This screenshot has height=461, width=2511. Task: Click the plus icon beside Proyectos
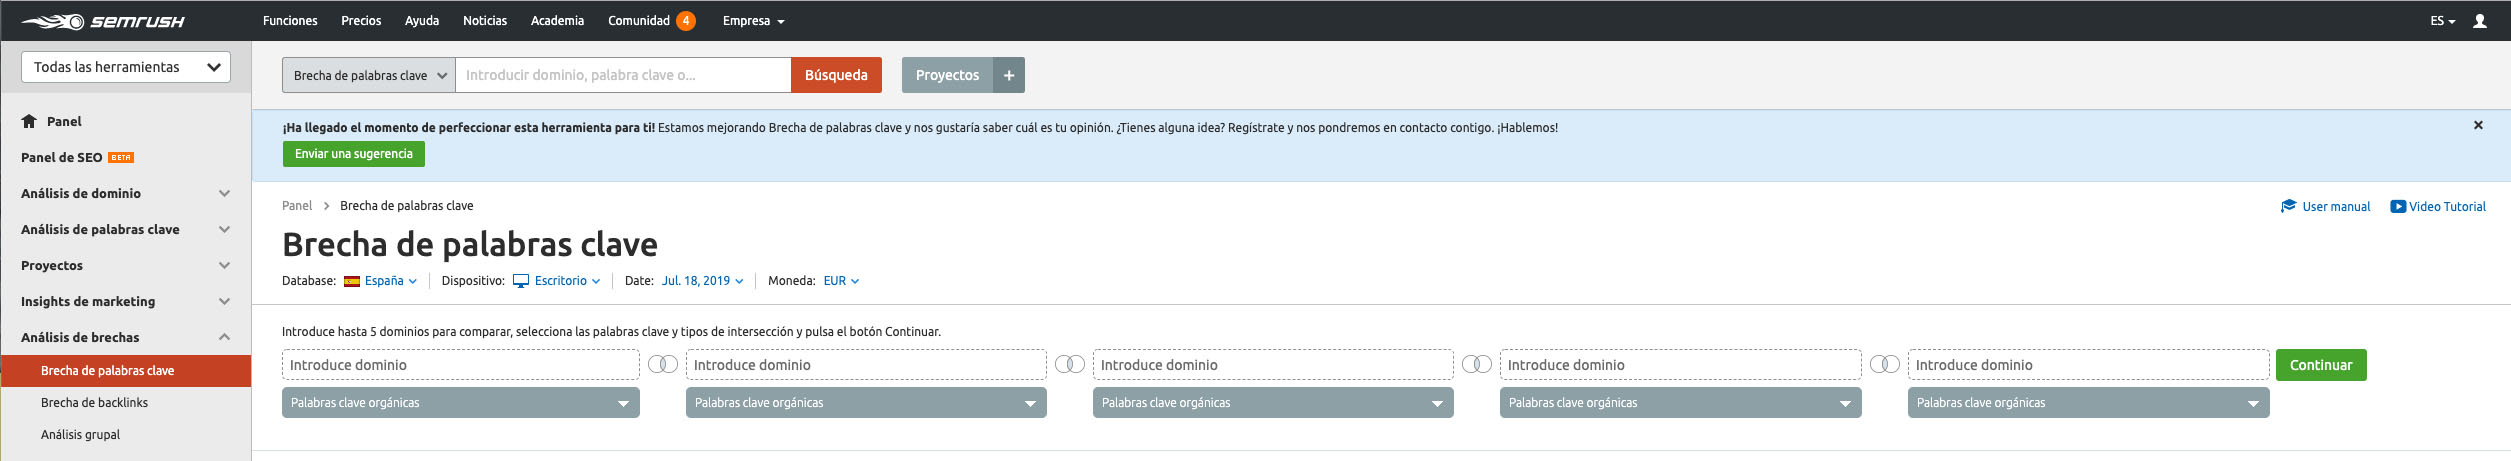(1009, 75)
